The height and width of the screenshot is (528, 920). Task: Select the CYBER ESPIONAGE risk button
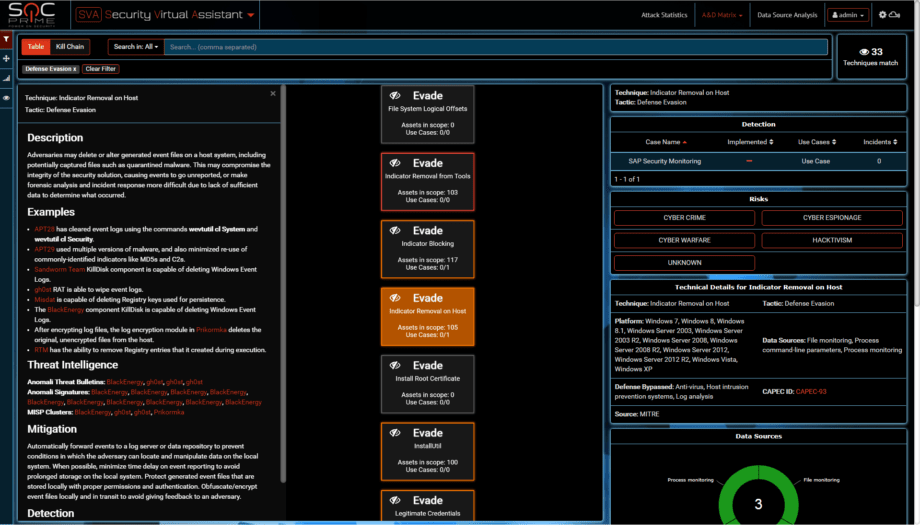click(x=832, y=218)
